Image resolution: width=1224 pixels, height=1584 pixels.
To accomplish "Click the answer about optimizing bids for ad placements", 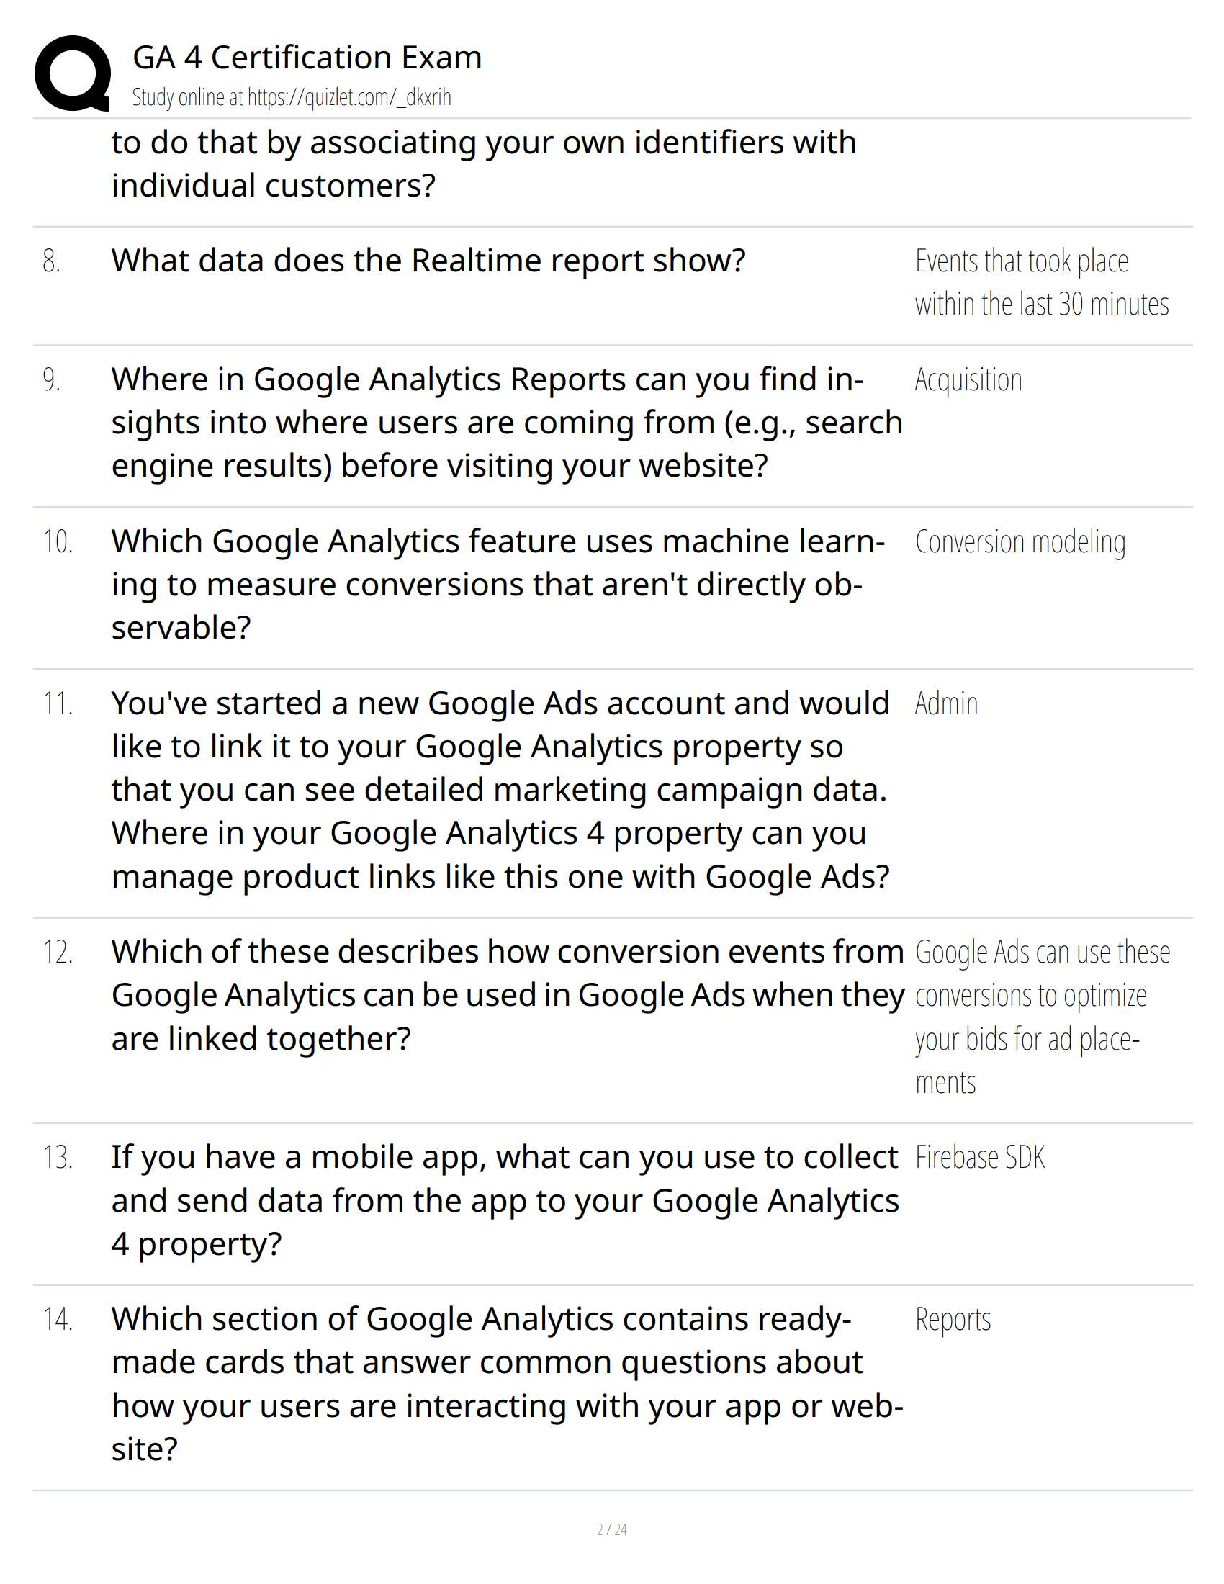I will pyautogui.click(x=1042, y=1017).
